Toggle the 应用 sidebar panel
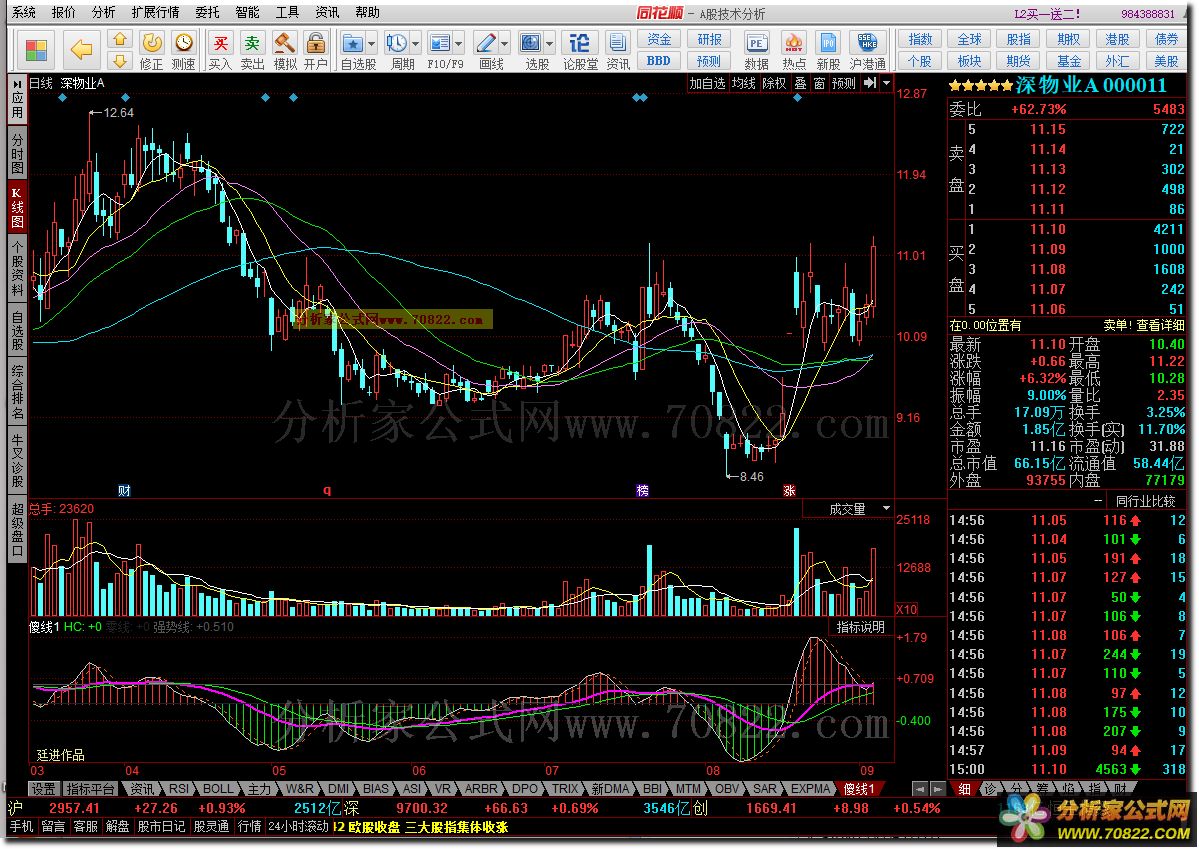 17,100
